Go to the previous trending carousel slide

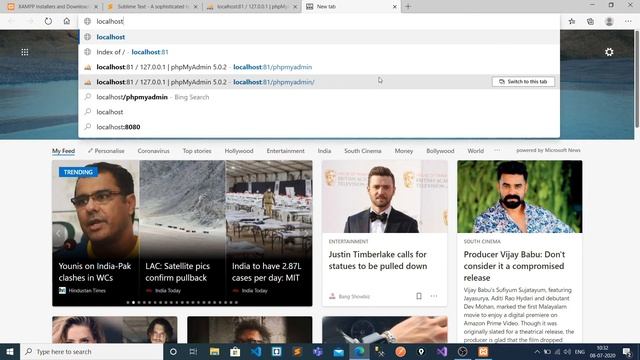pyautogui.click(x=59, y=233)
